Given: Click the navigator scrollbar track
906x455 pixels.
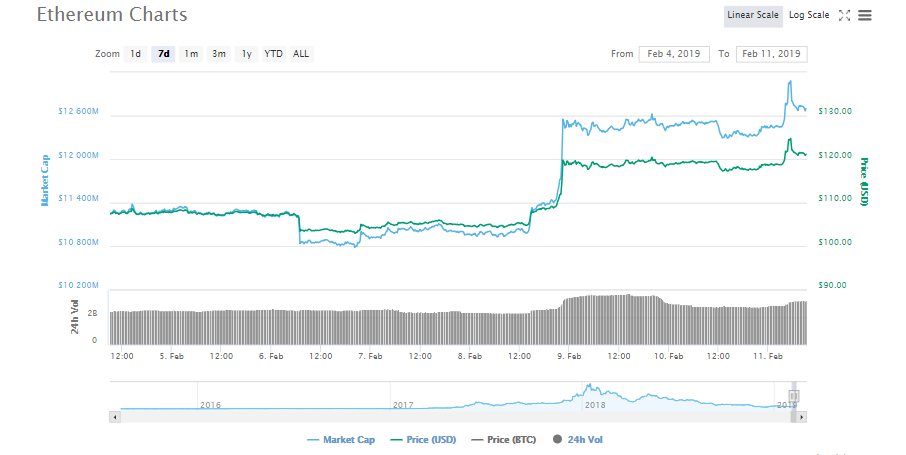Looking at the screenshot, I should 455,417.
